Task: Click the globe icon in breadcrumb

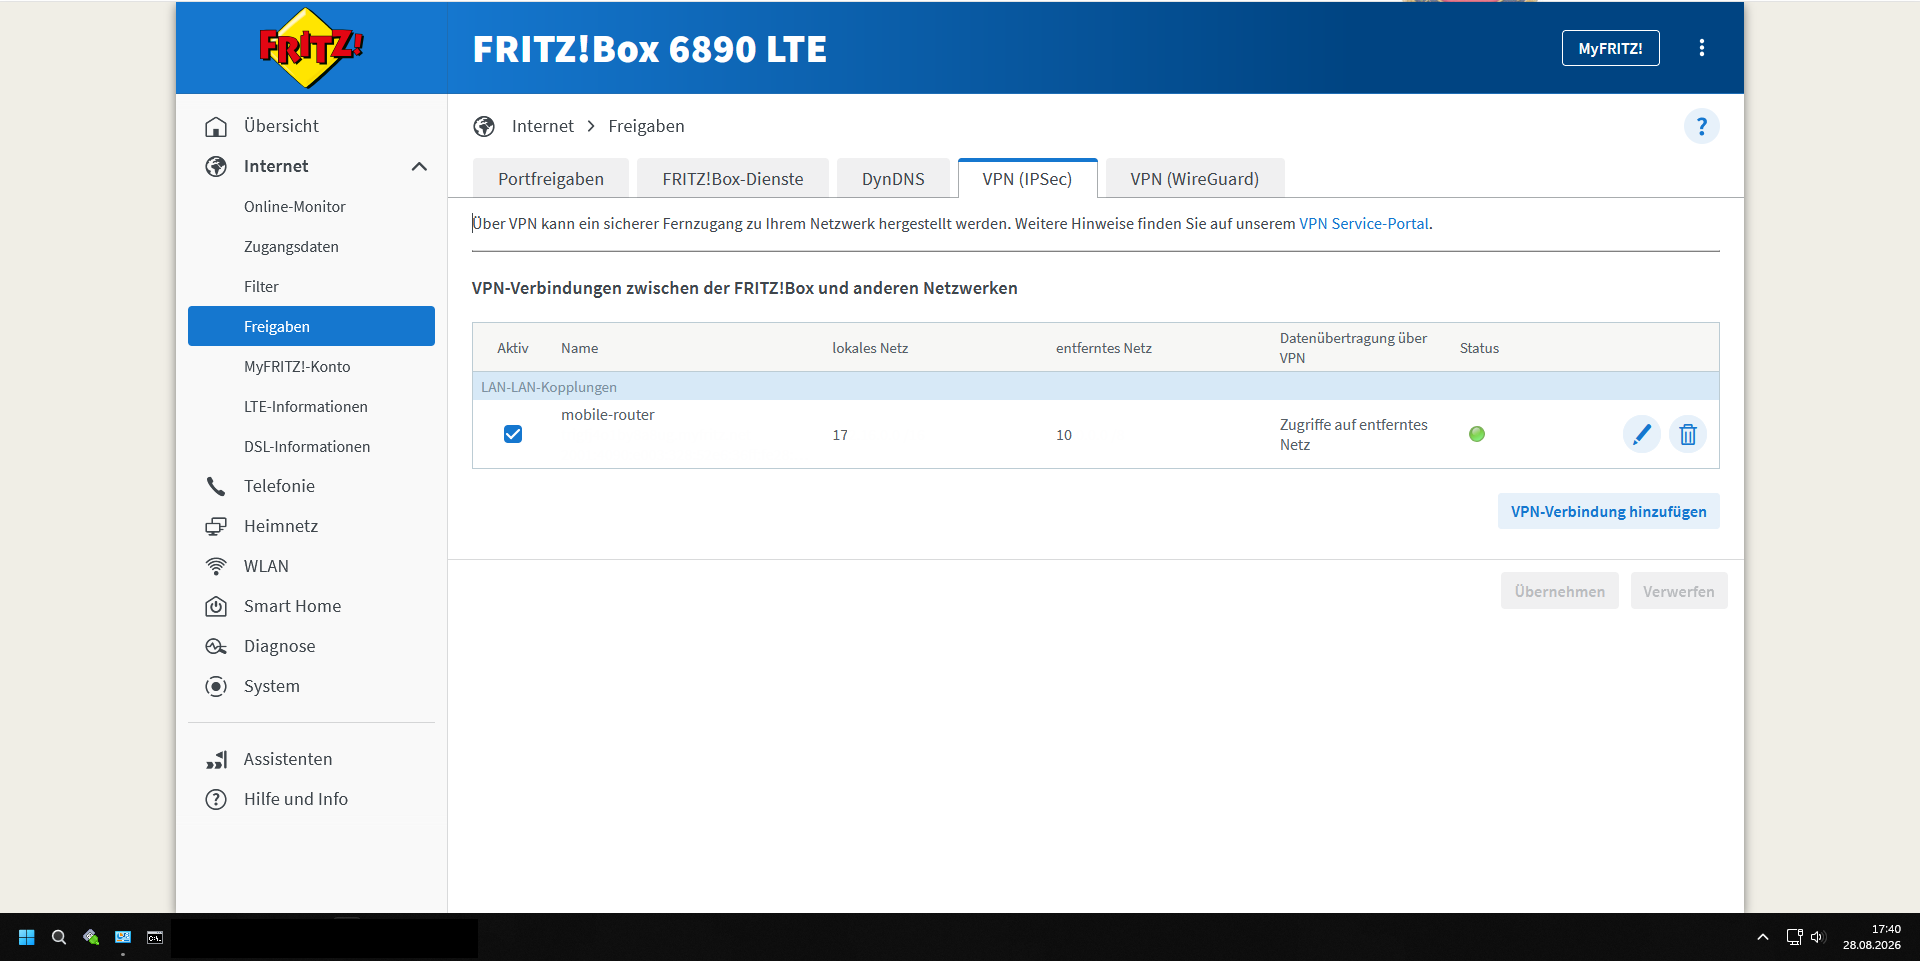Action: pyautogui.click(x=484, y=126)
